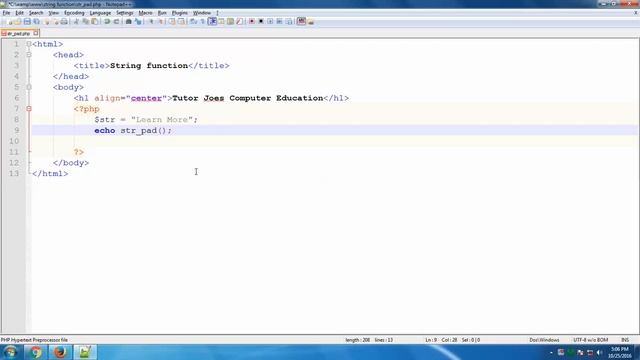The width and height of the screenshot is (640, 360).
Task: Click the "Learn More" string on line 8
Action: (162, 120)
